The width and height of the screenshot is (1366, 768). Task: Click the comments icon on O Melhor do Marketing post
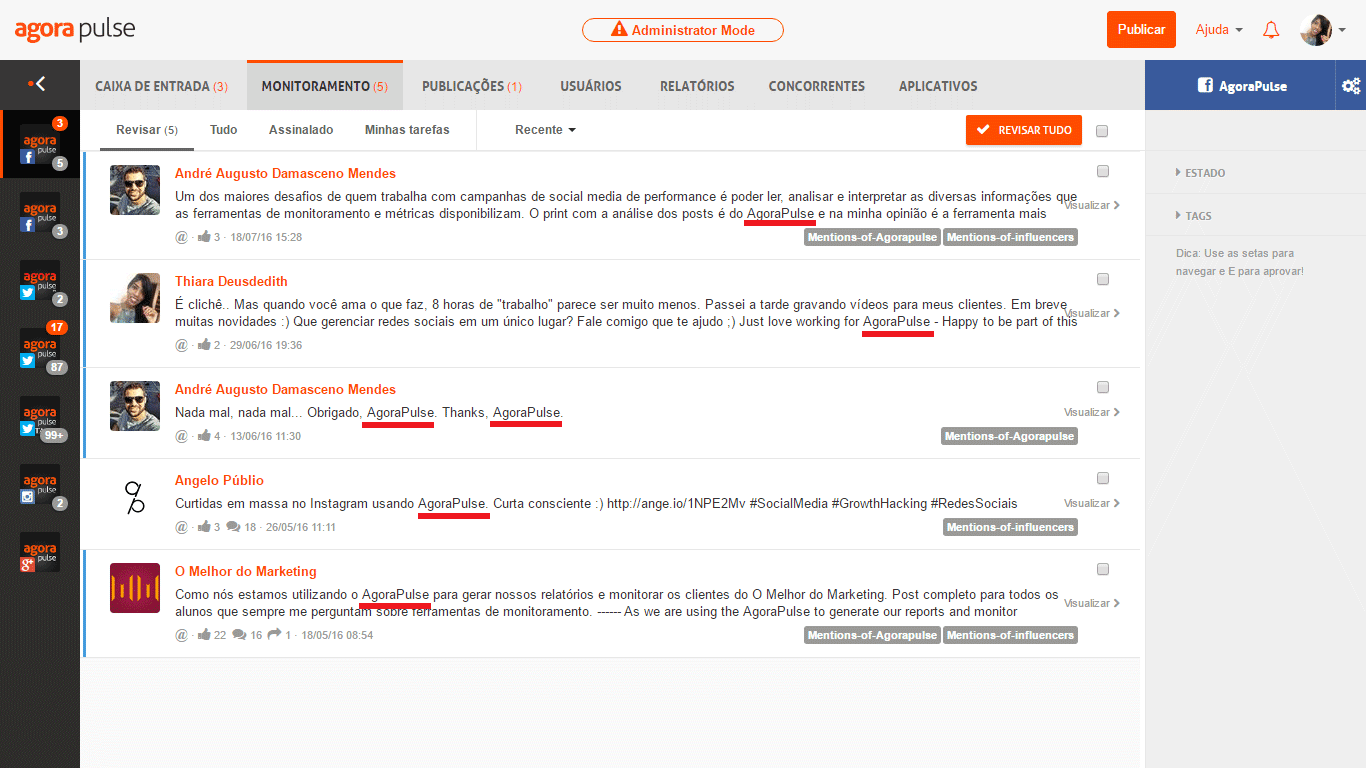pos(239,635)
